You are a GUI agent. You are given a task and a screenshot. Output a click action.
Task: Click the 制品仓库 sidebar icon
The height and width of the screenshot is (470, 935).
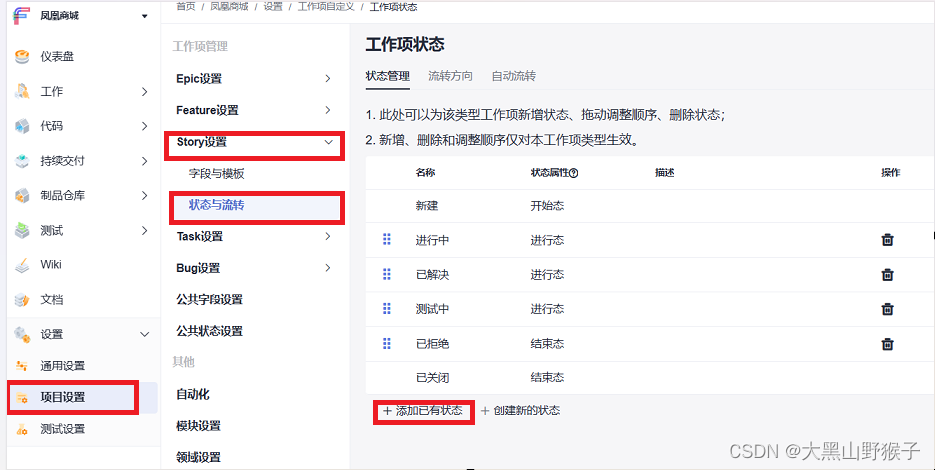pos(22,195)
